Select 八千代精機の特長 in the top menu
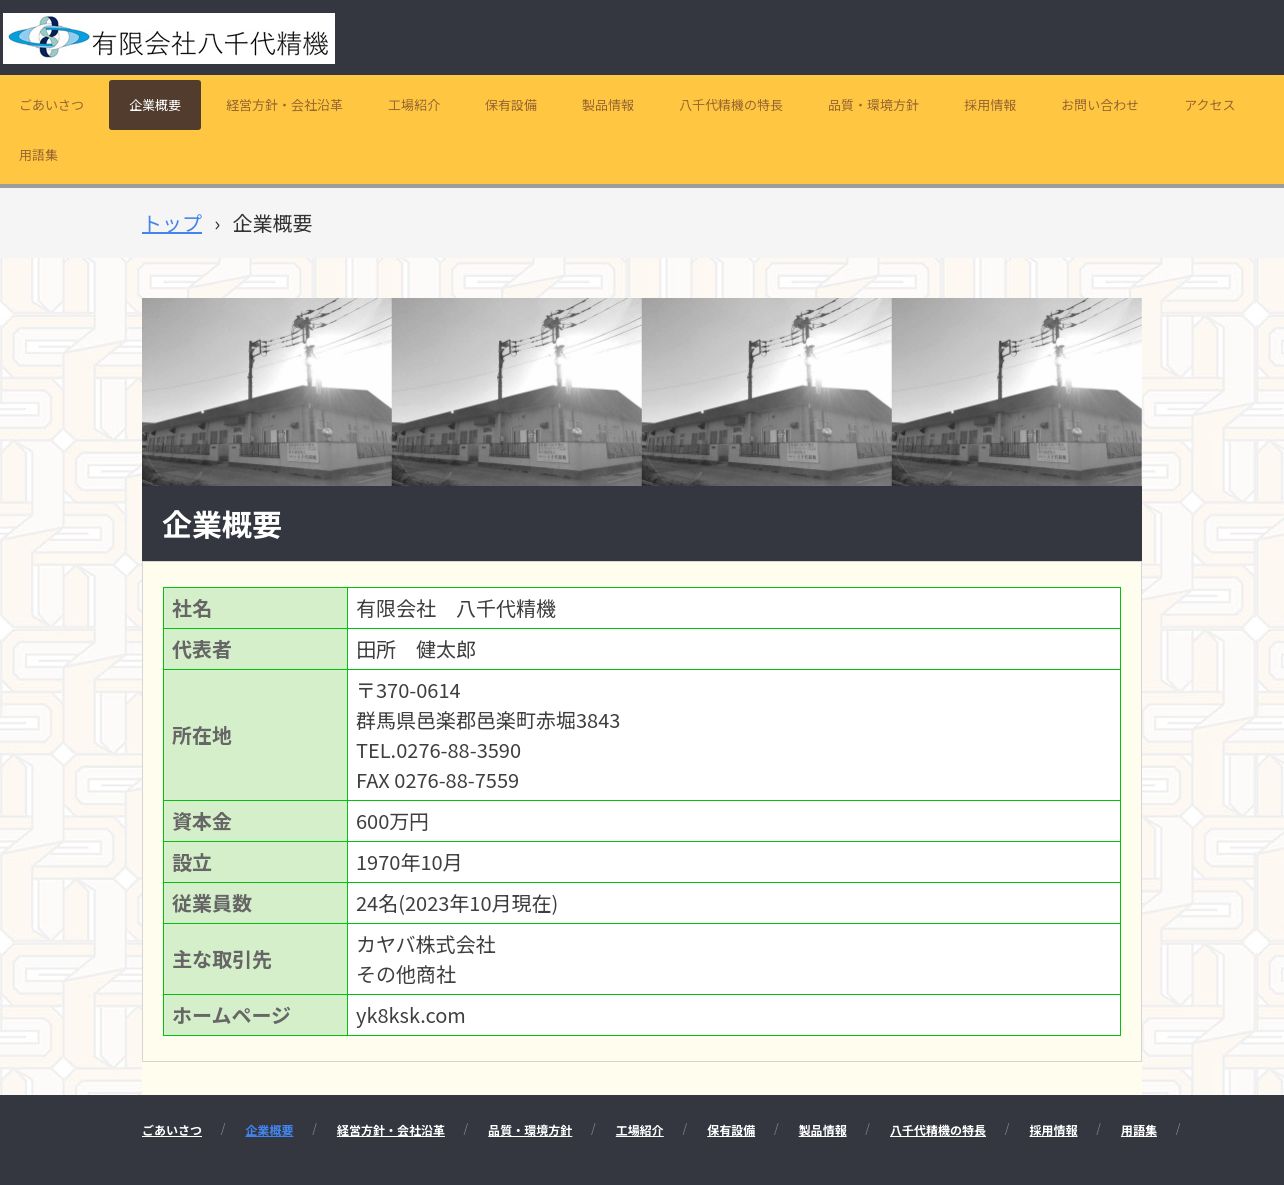The height and width of the screenshot is (1185, 1284). point(731,105)
